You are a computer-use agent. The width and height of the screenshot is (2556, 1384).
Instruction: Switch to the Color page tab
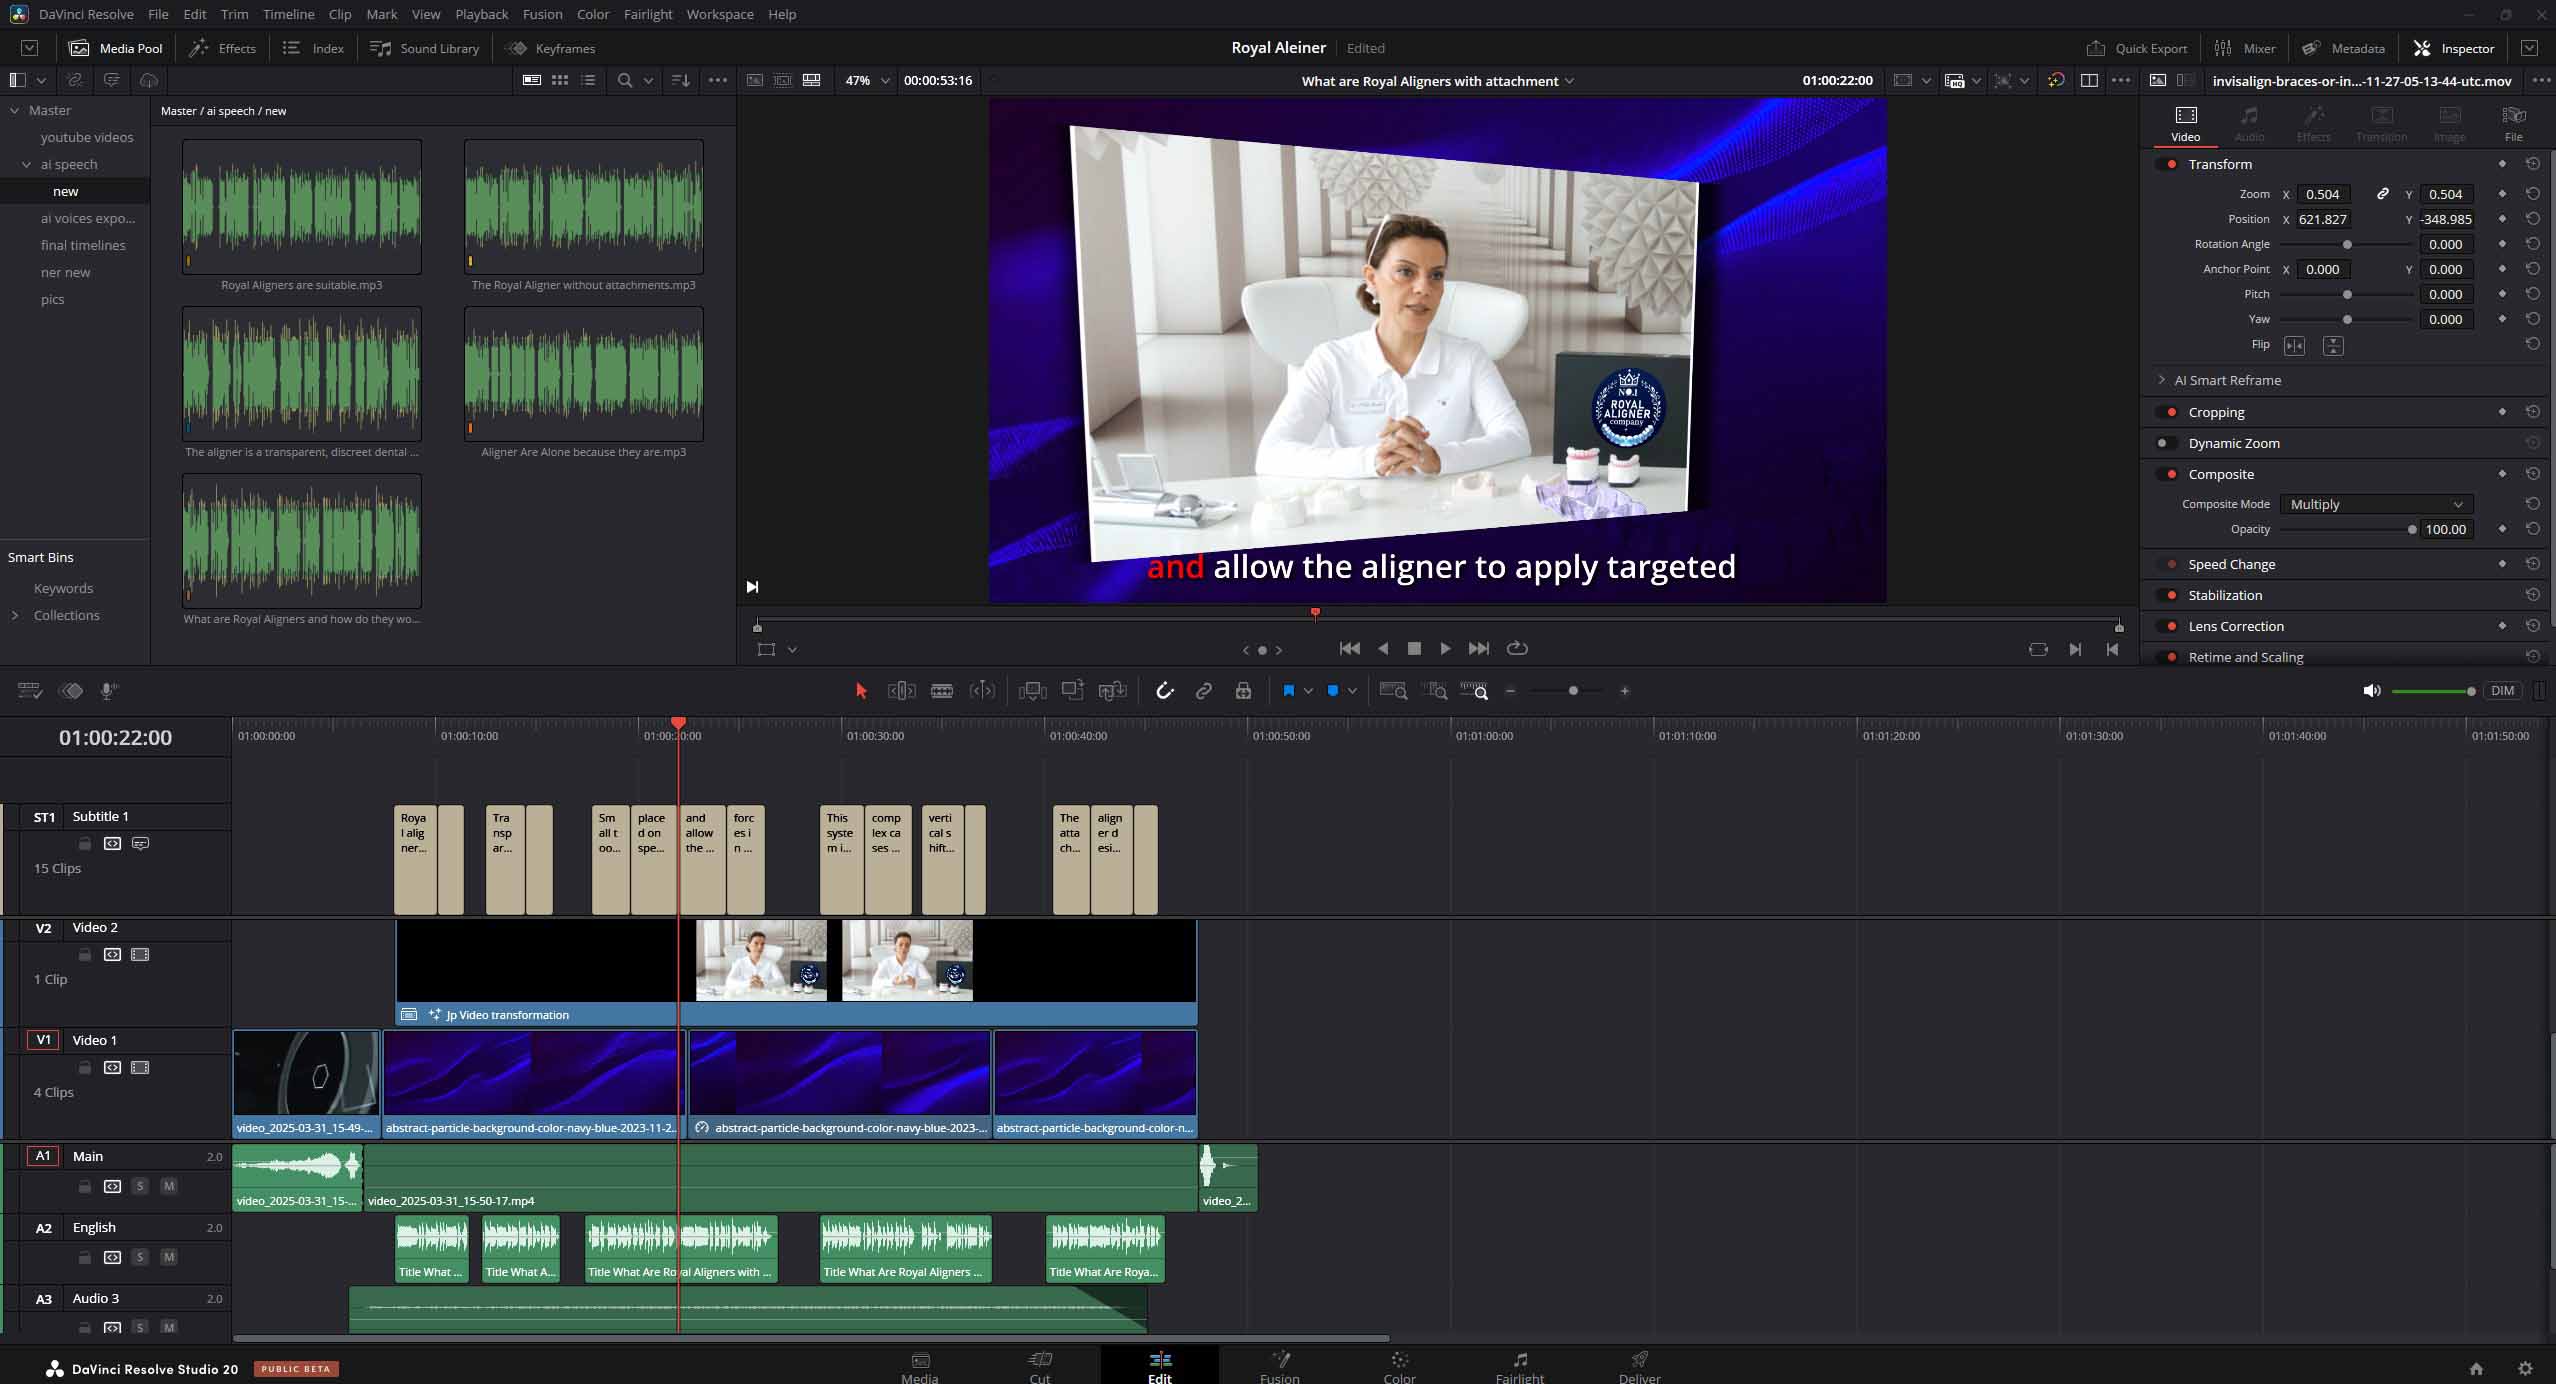[1399, 1366]
